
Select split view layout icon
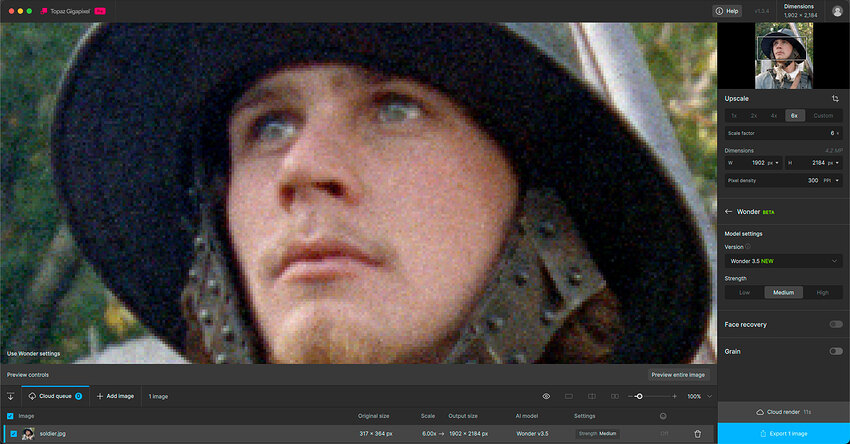coord(591,396)
